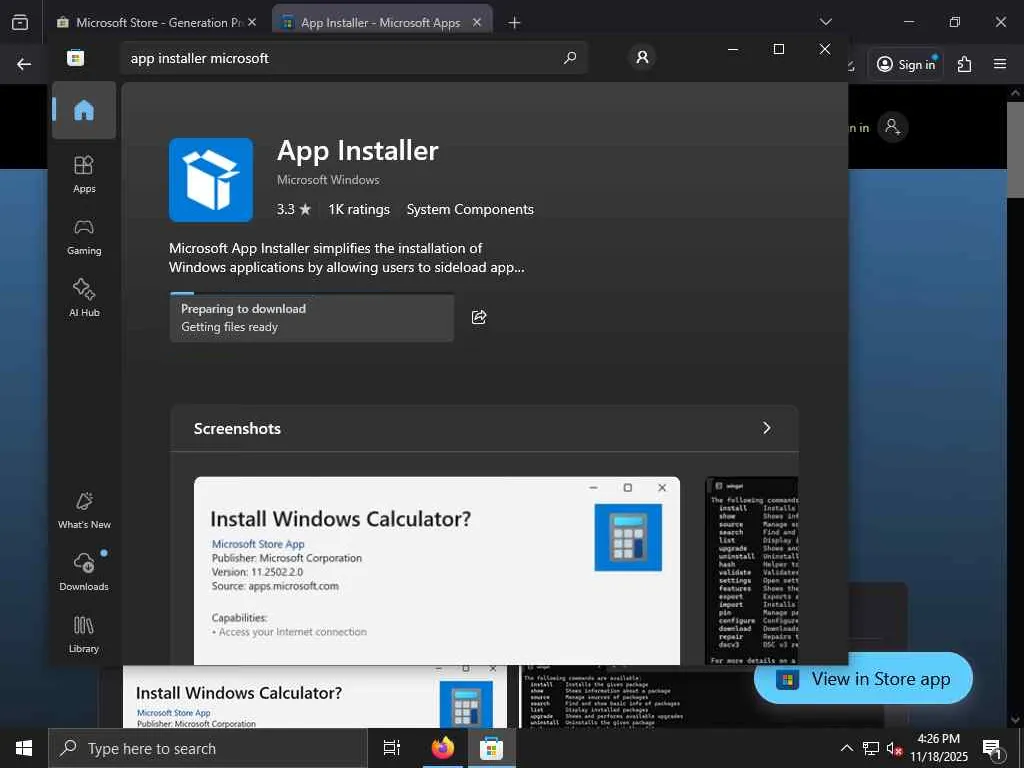The image size is (1024, 768).
Task: Expand the Screenshots section chevron
Action: pos(767,428)
